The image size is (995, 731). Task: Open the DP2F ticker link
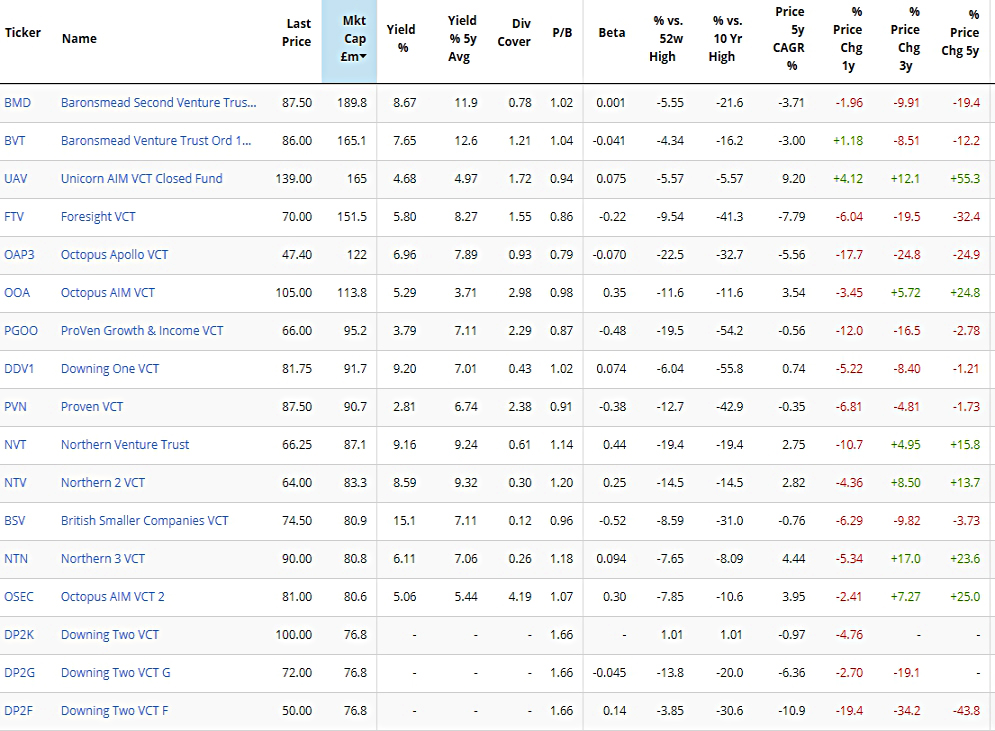tap(19, 711)
